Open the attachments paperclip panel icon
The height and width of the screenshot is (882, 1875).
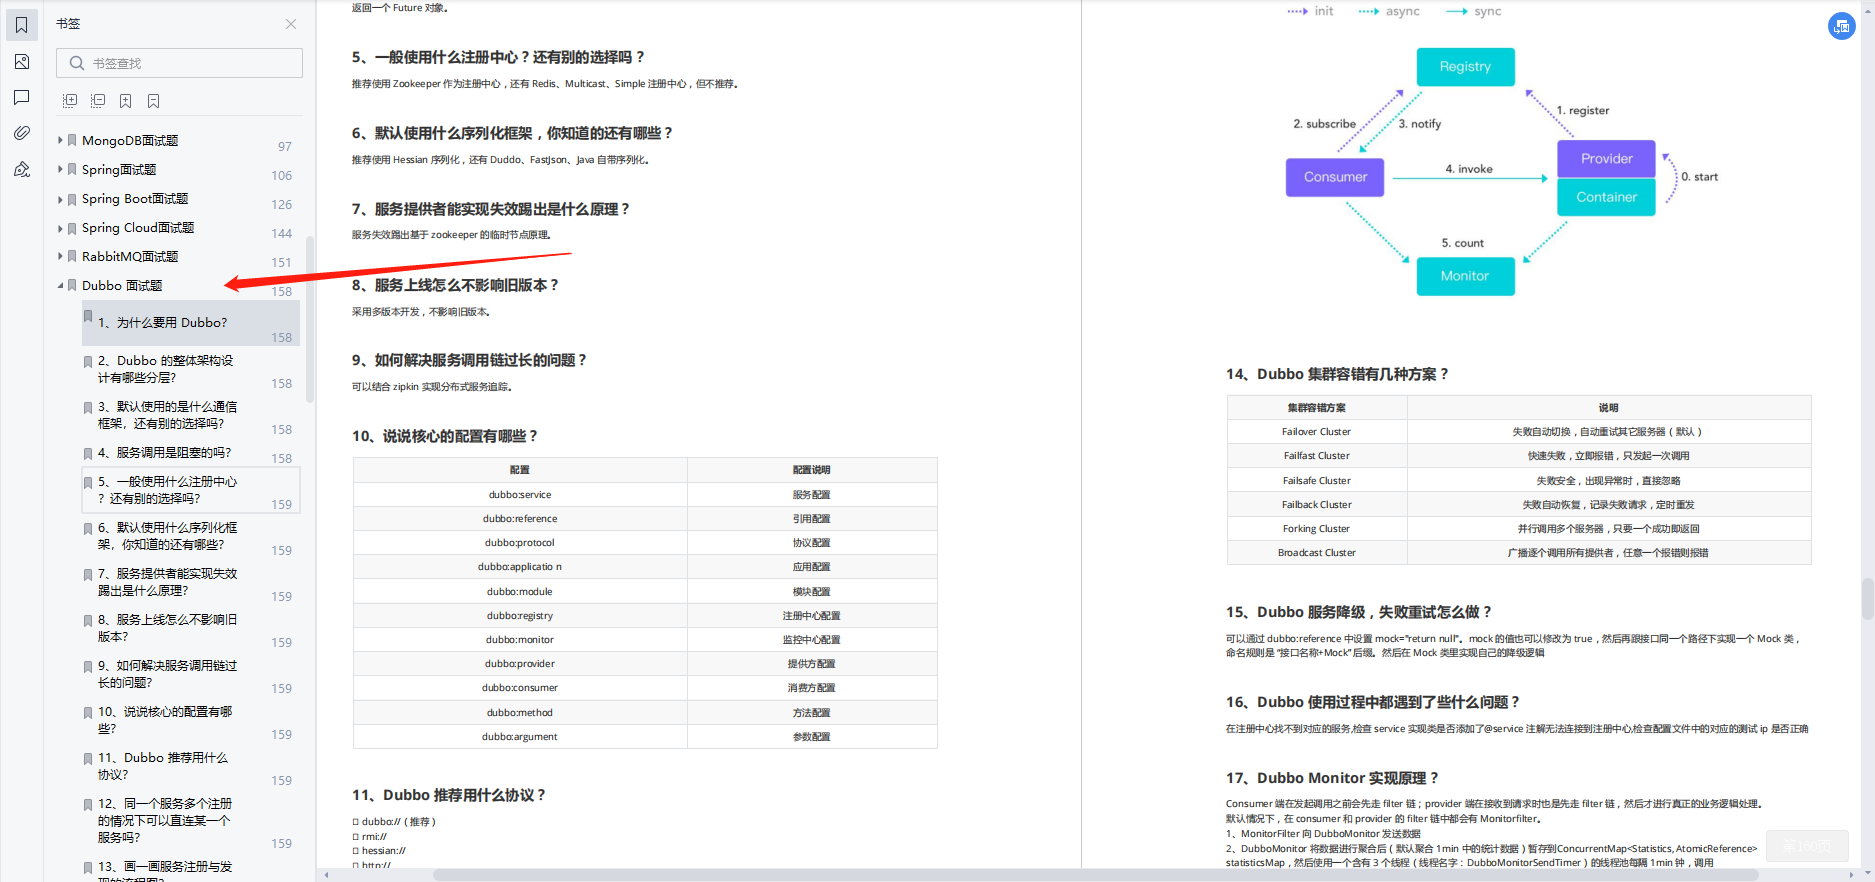tap(21, 133)
